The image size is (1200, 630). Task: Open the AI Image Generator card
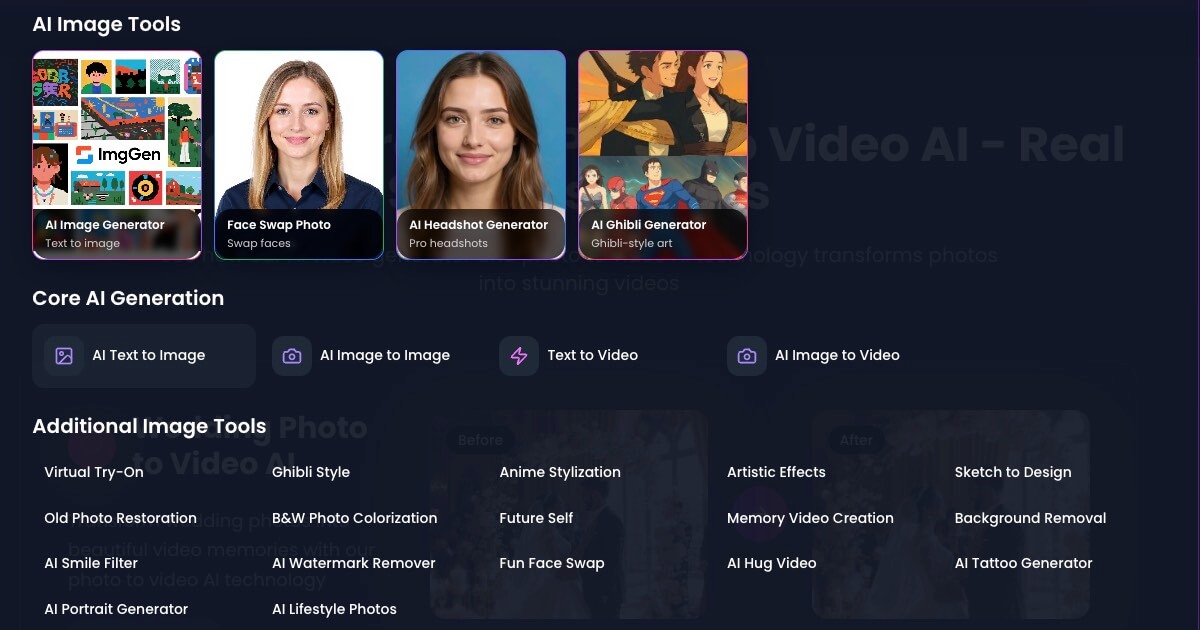coord(117,155)
